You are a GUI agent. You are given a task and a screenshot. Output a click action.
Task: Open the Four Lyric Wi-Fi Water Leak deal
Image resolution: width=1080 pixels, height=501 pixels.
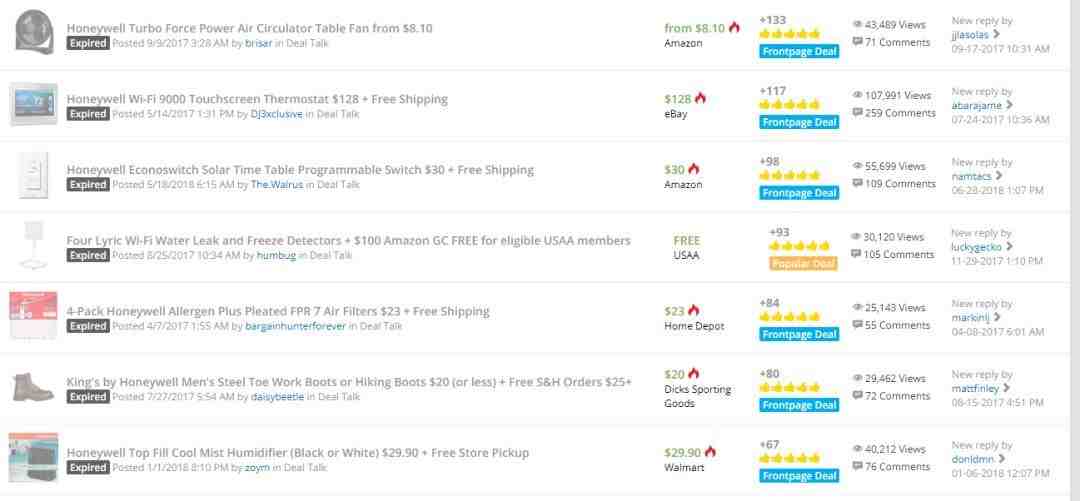point(348,240)
